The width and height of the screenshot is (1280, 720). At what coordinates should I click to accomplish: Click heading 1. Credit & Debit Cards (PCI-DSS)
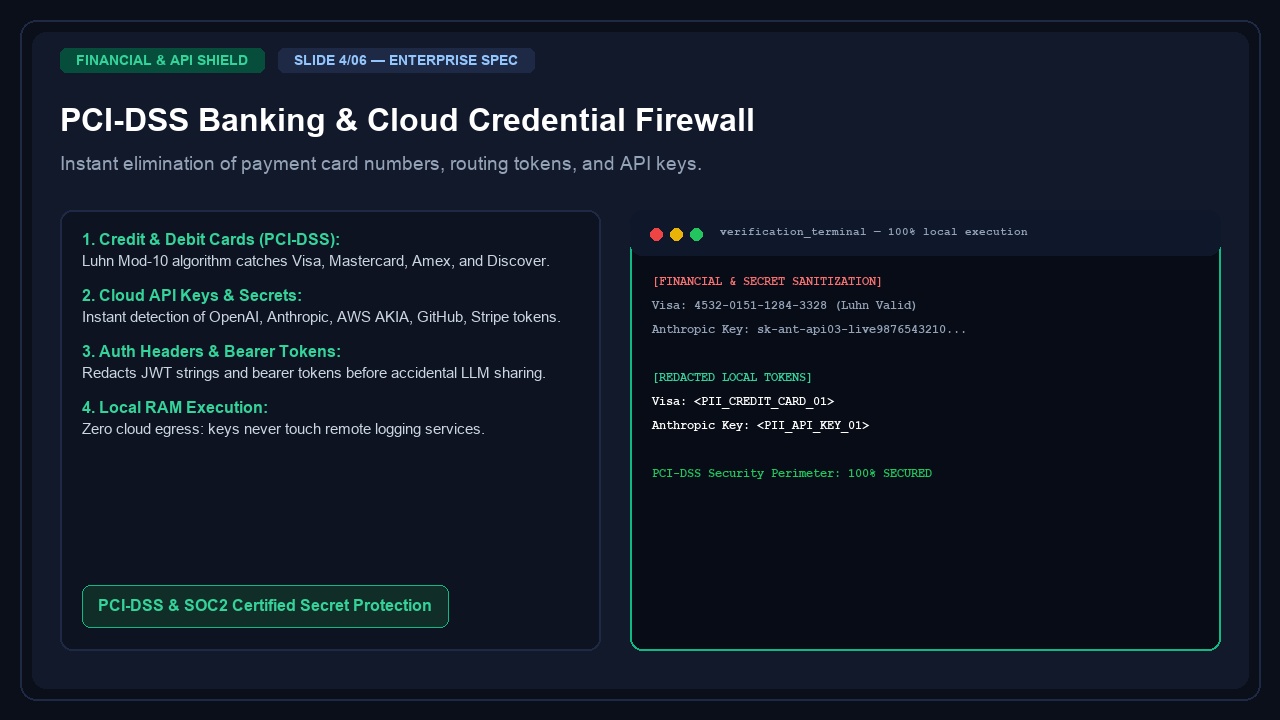click(211, 239)
